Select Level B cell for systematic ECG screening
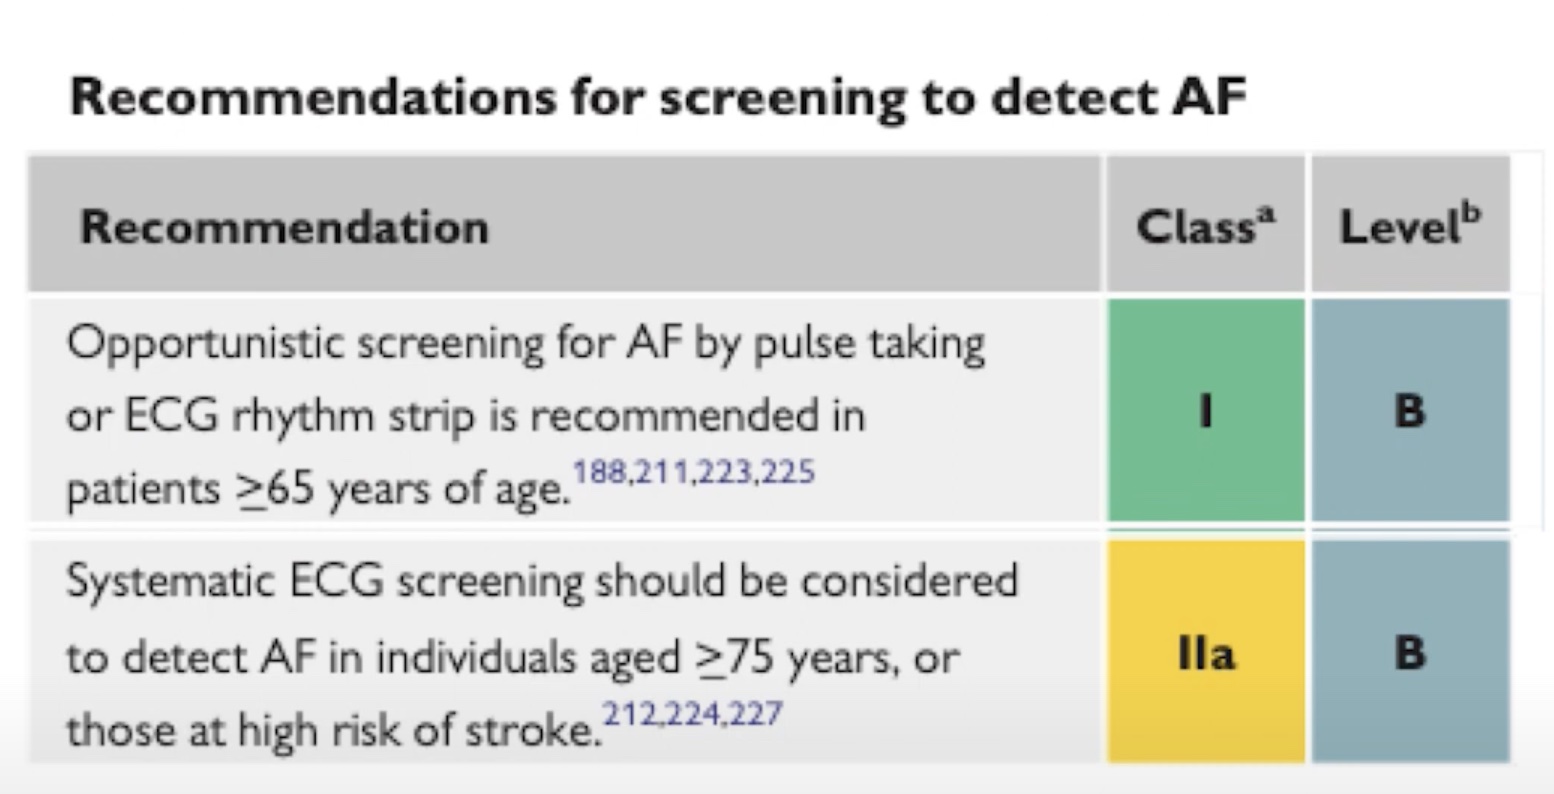 coord(1410,652)
